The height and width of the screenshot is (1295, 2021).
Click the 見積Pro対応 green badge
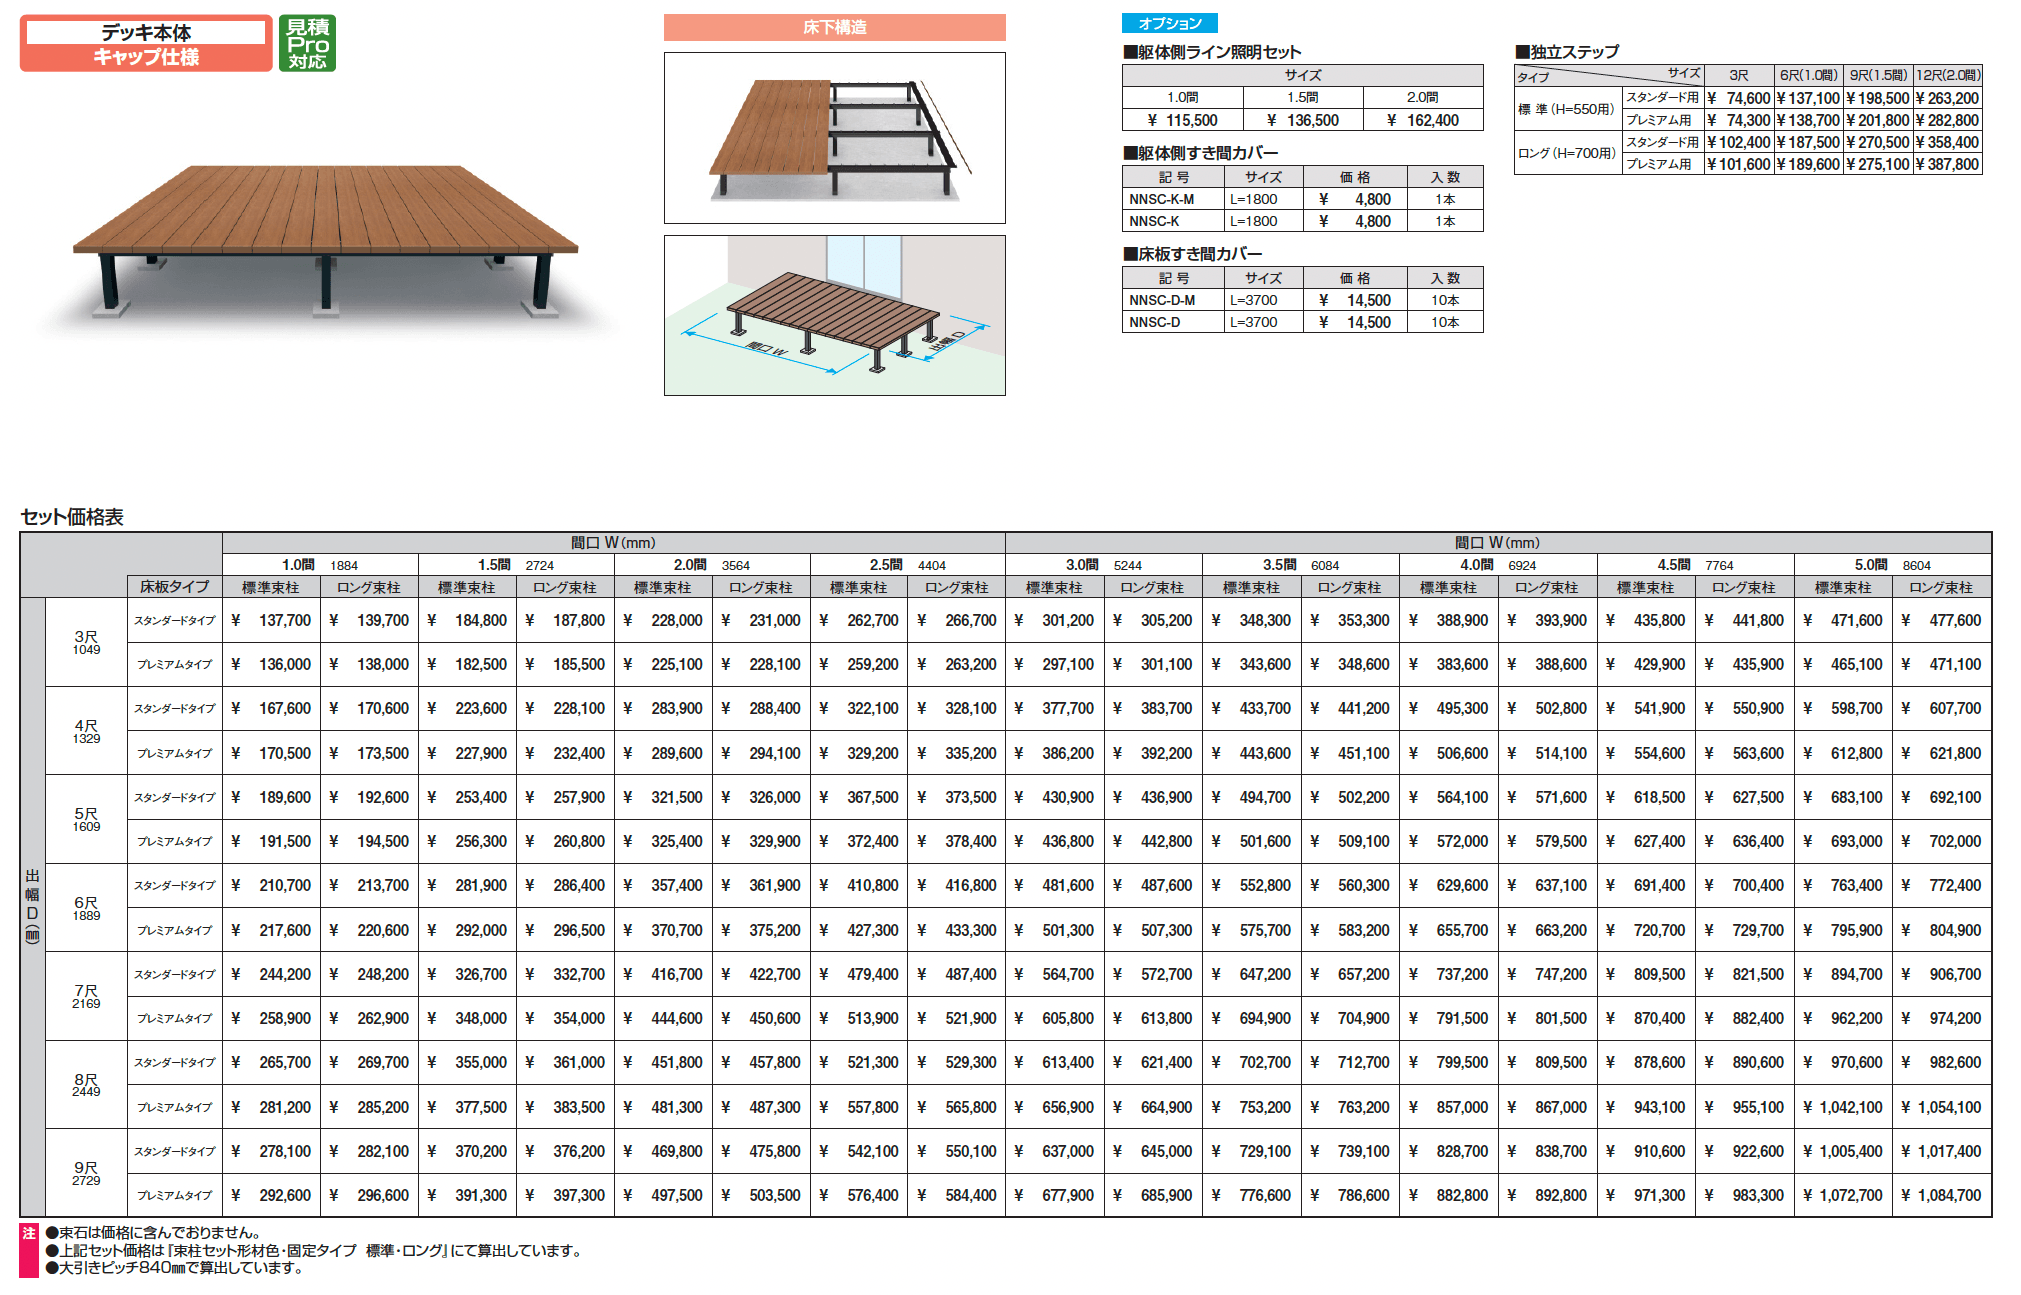[307, 43]
